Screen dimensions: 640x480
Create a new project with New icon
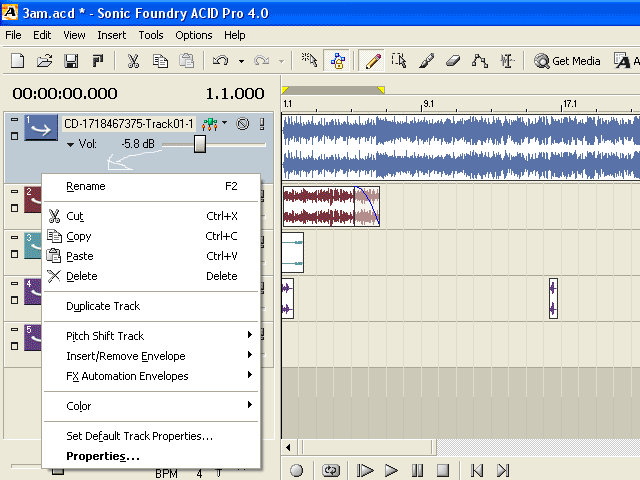point(18,61)
